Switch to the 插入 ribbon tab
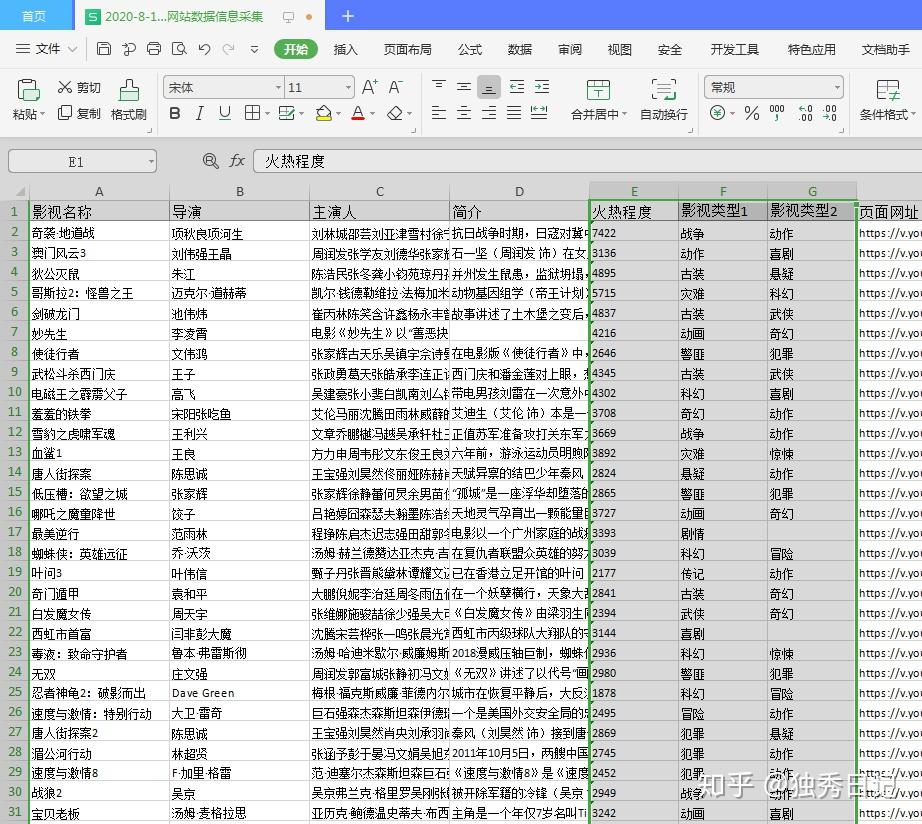Screen dimensions: 922x824 346,48
